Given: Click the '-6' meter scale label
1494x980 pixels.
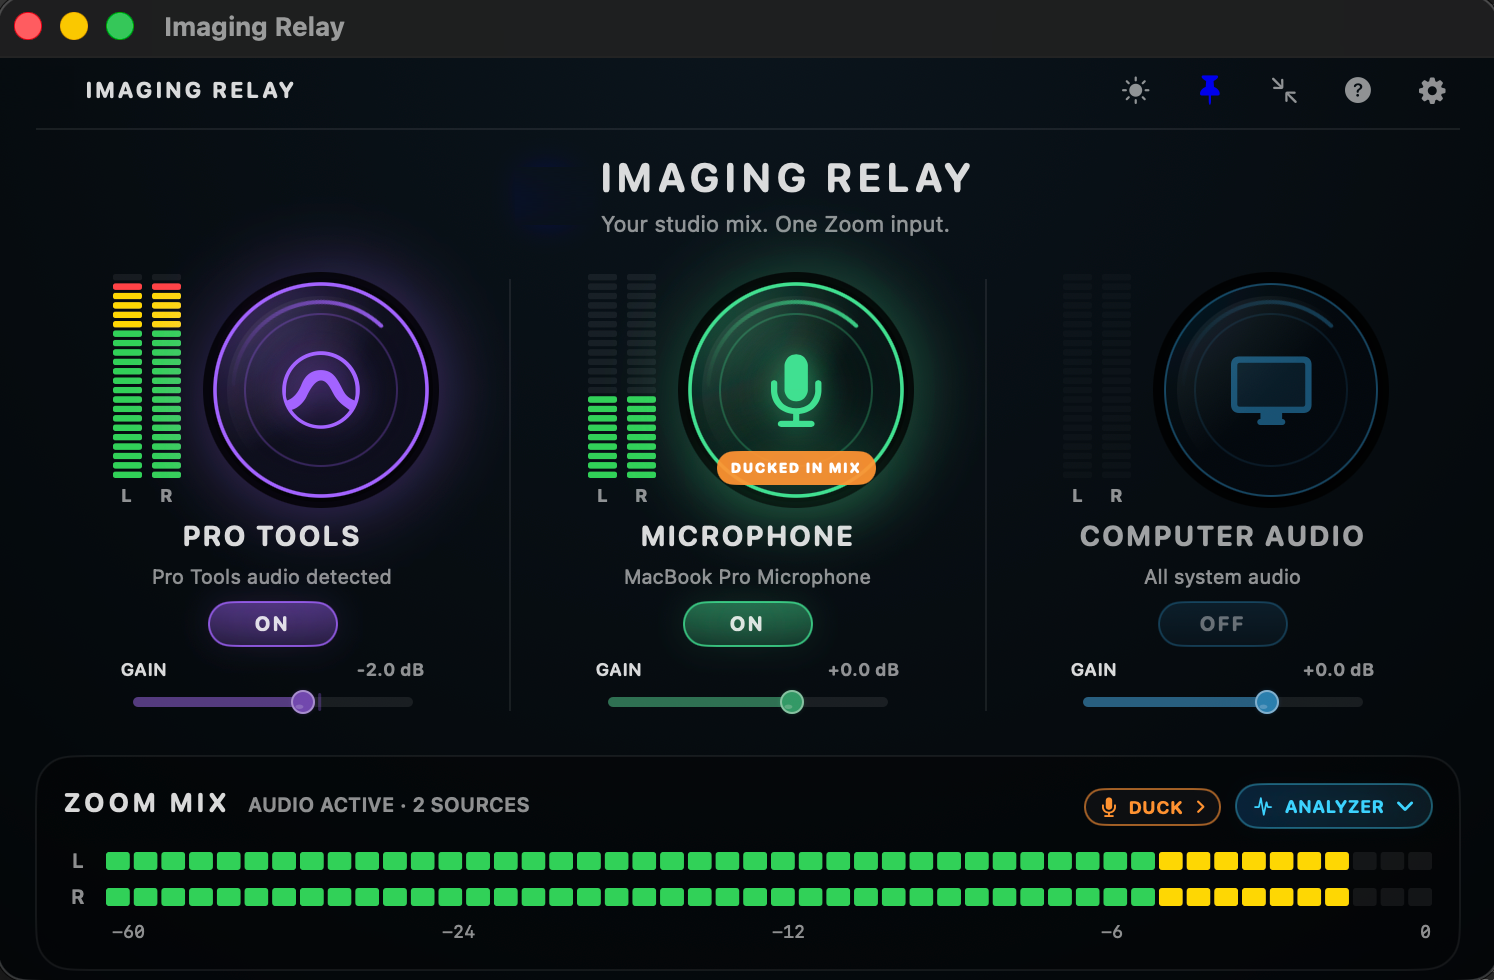Looking at the screenshot, I should point(1111,932).
